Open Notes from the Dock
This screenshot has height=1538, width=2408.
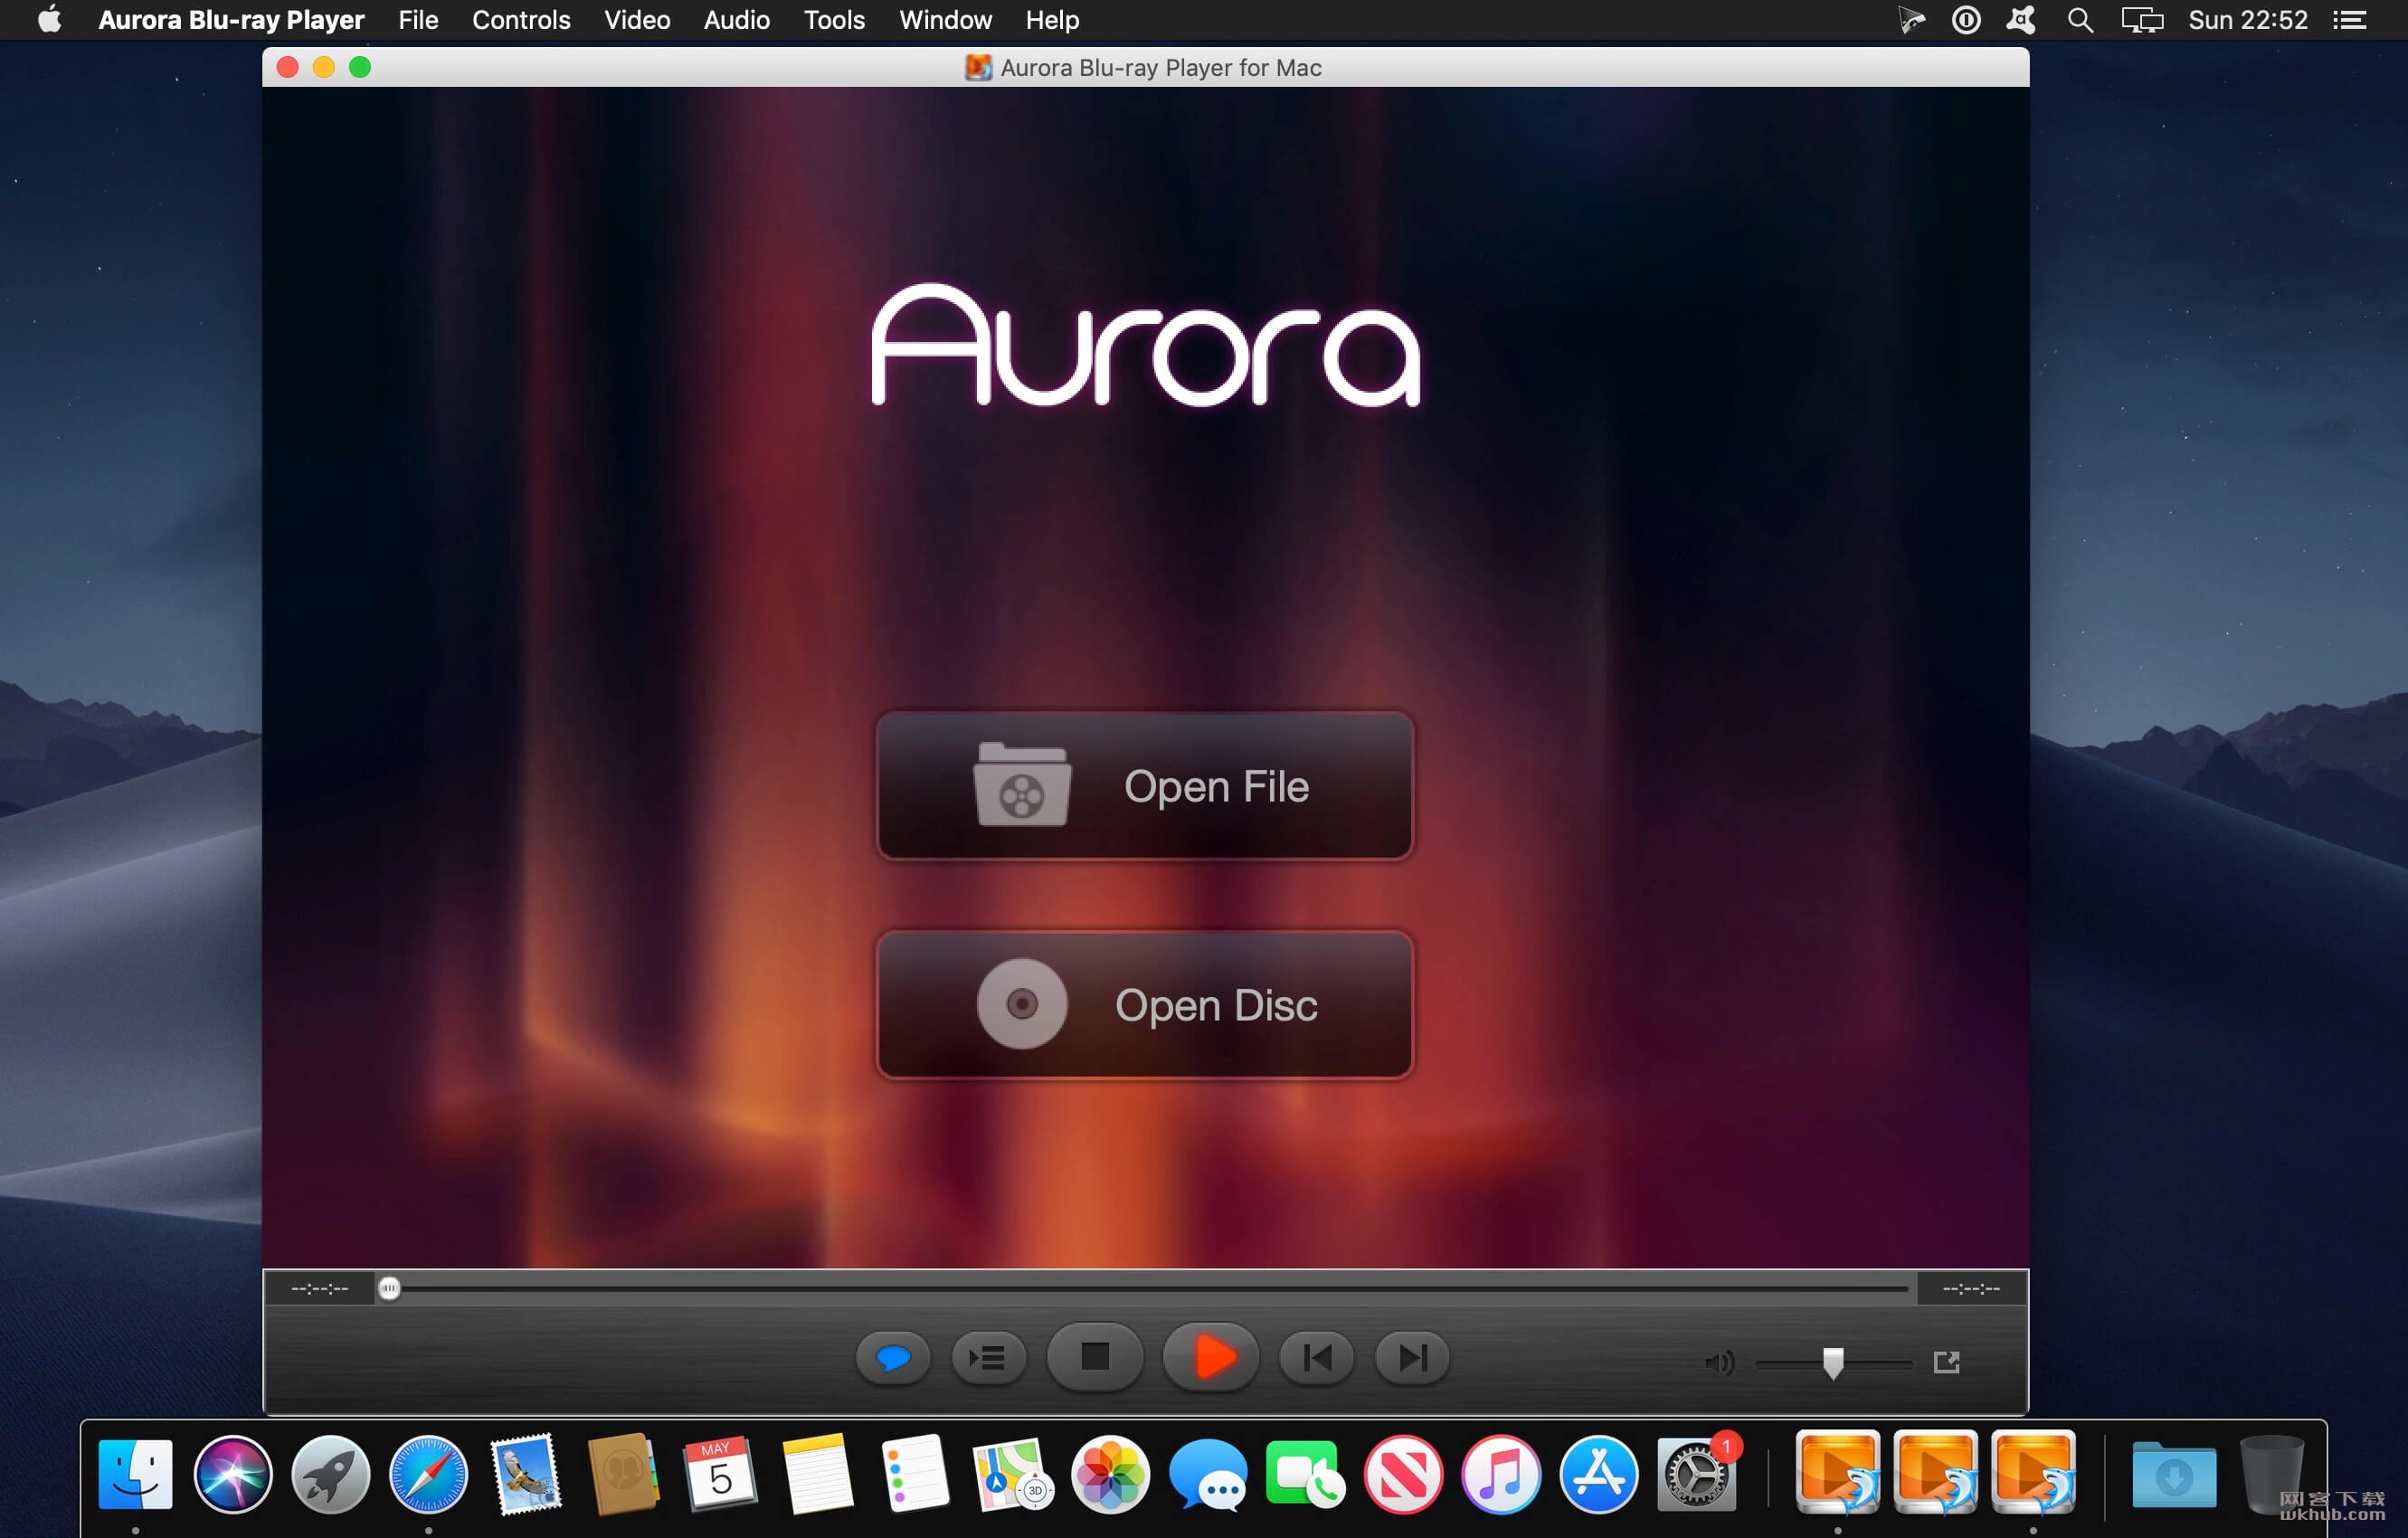coord(817,1473)
